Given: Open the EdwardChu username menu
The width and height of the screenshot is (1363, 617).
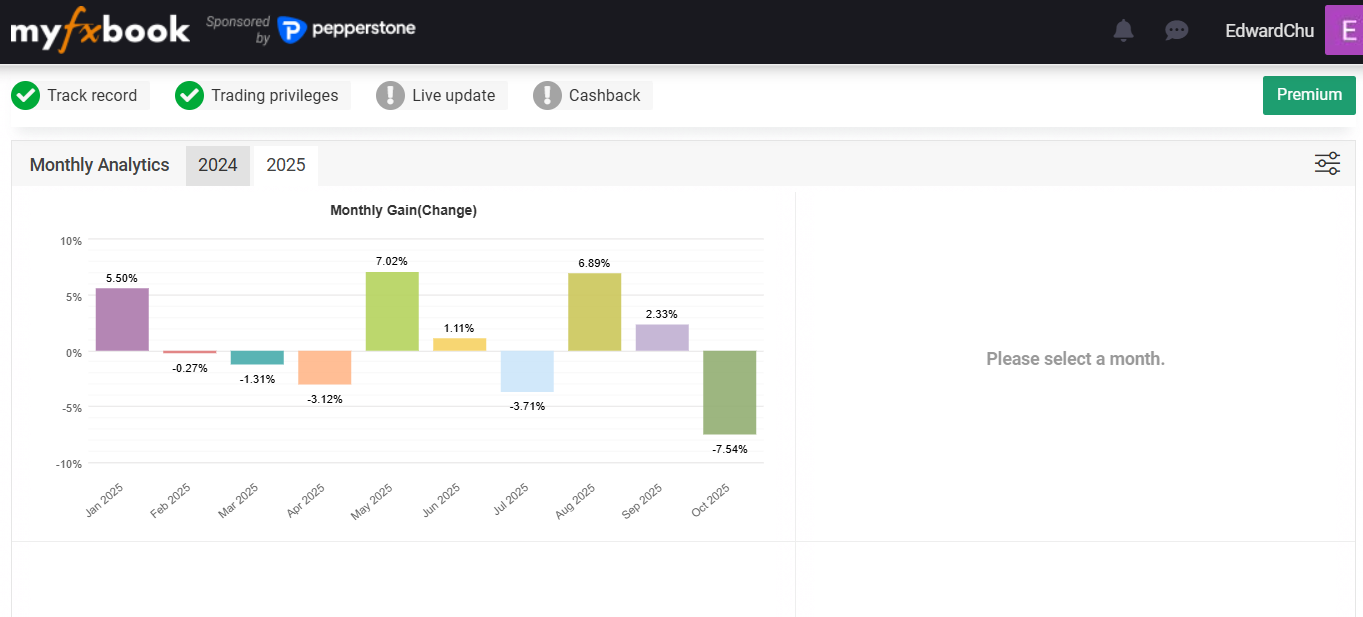Looking at the screenshot, I should 1269,31.
